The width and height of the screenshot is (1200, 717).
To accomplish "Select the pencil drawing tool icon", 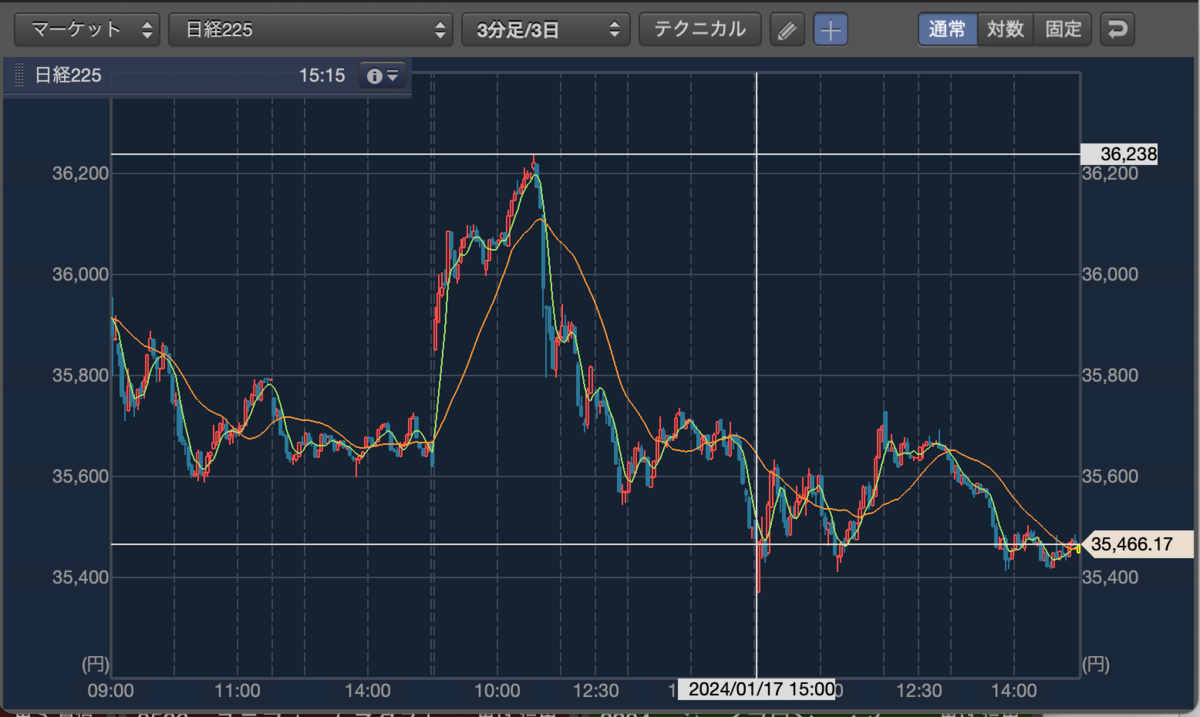I will coord(788,30).
